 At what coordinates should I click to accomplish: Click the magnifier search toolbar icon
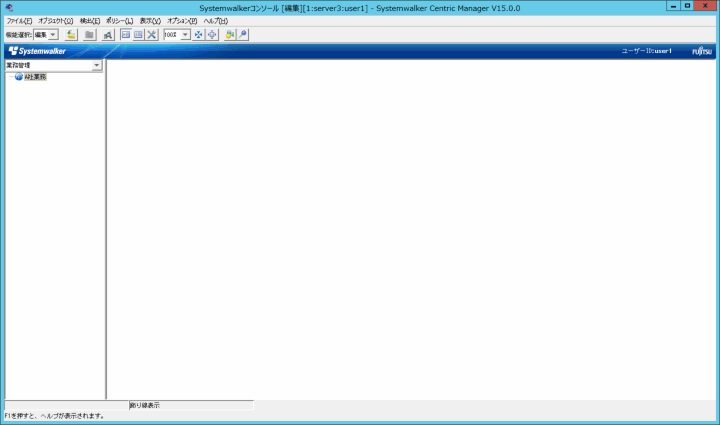tap(108, 35)
